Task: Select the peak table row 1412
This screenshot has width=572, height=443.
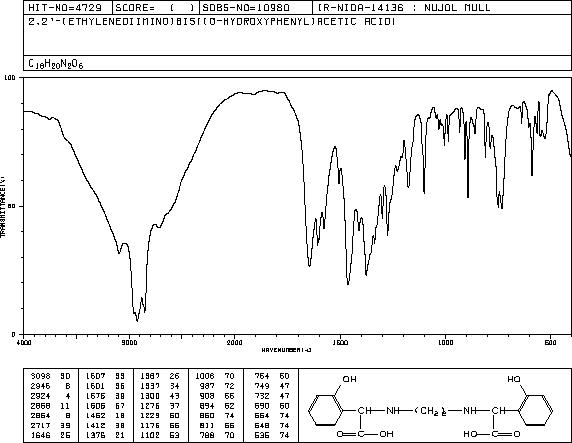Action: (x=105, y=425)
